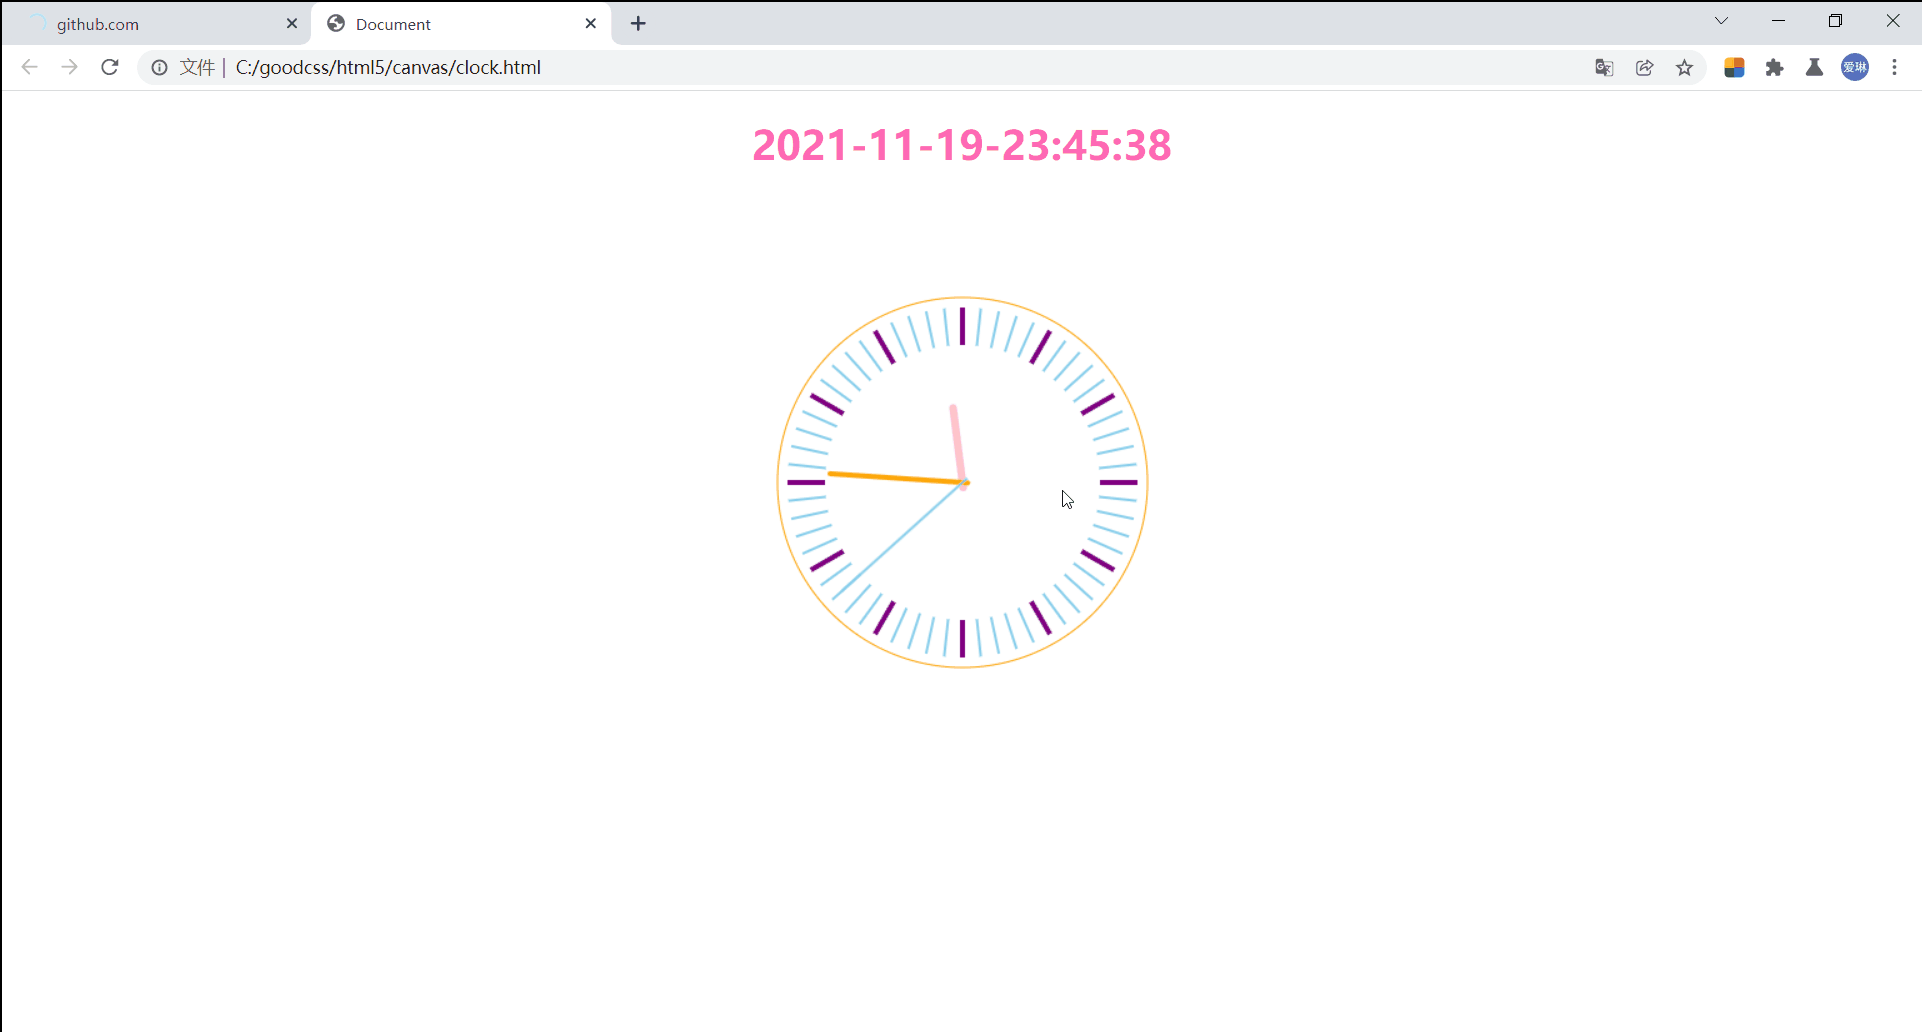Open the colorful workspace extension icon
This screenshot has width=1922, height=1032.
[x=1734, y=67]
